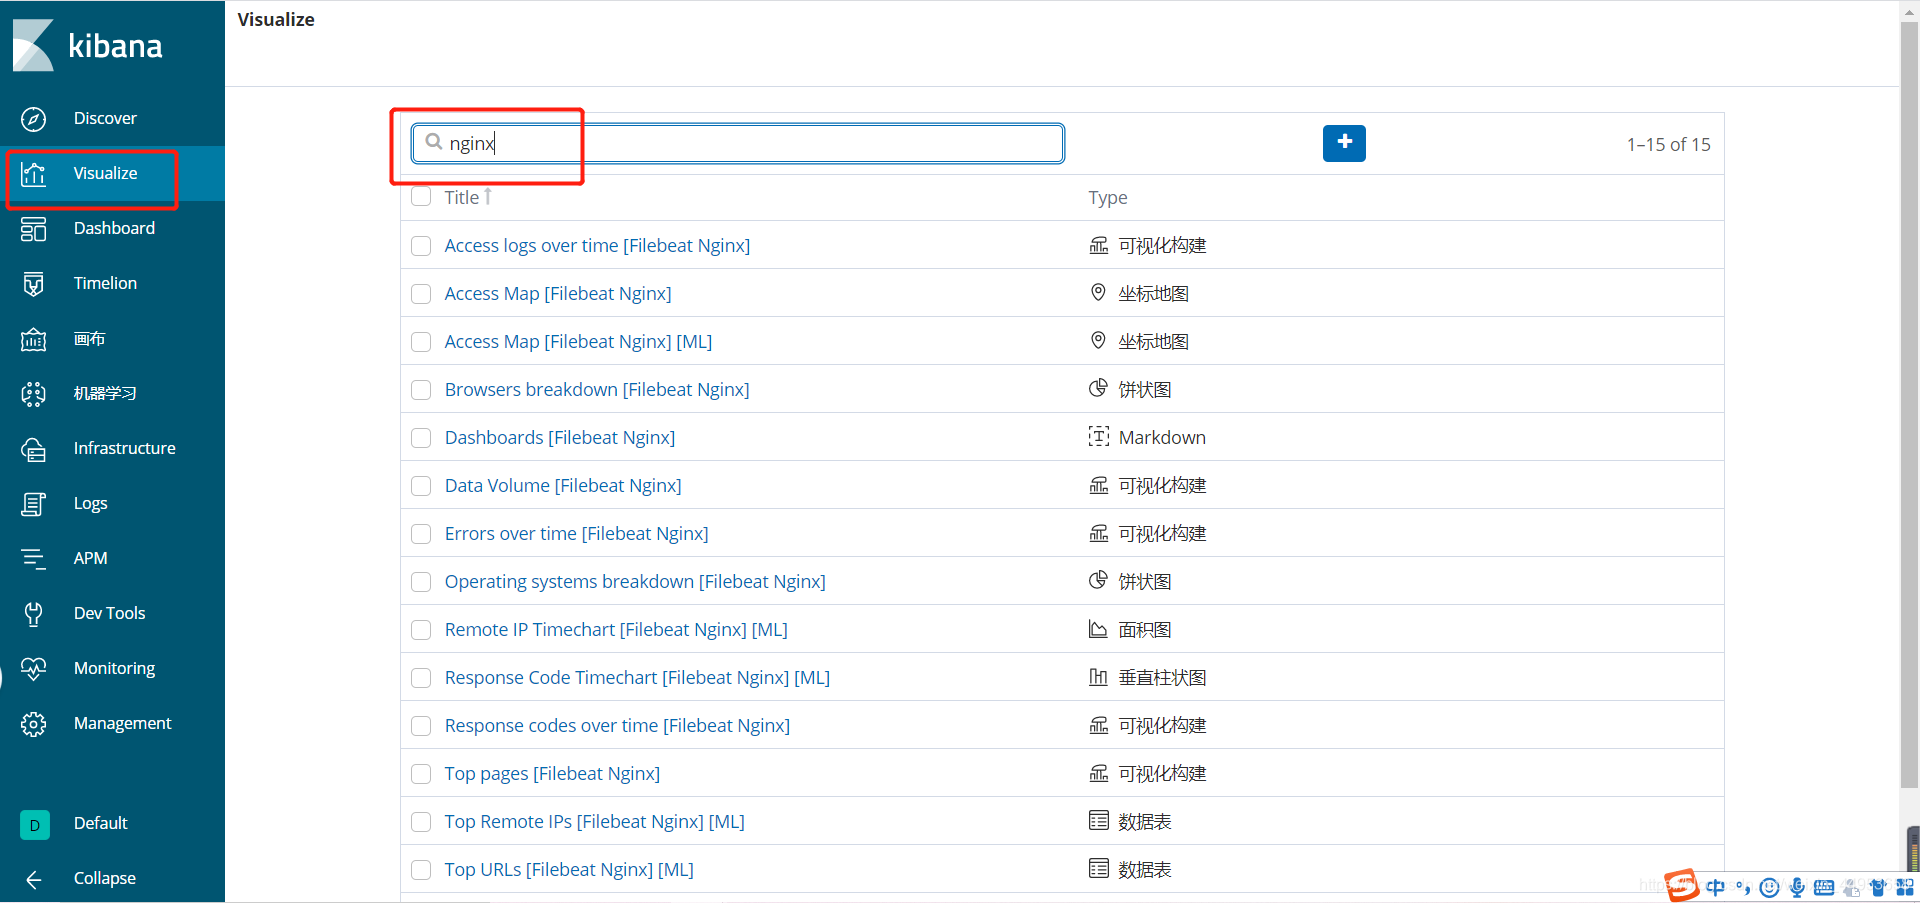Click the search magnifier icon

(x=433, y=142)
